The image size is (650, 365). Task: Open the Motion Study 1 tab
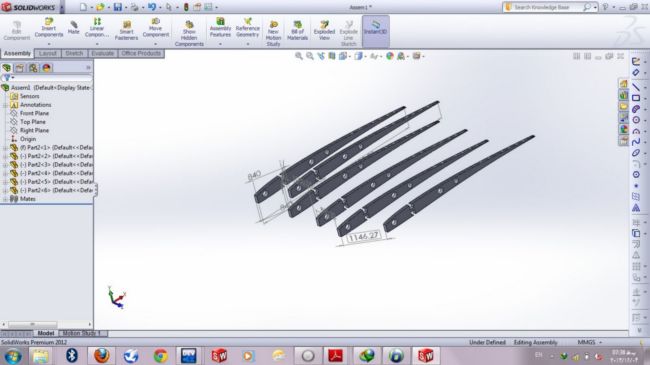pyautogui.click(x=82, y=333)
